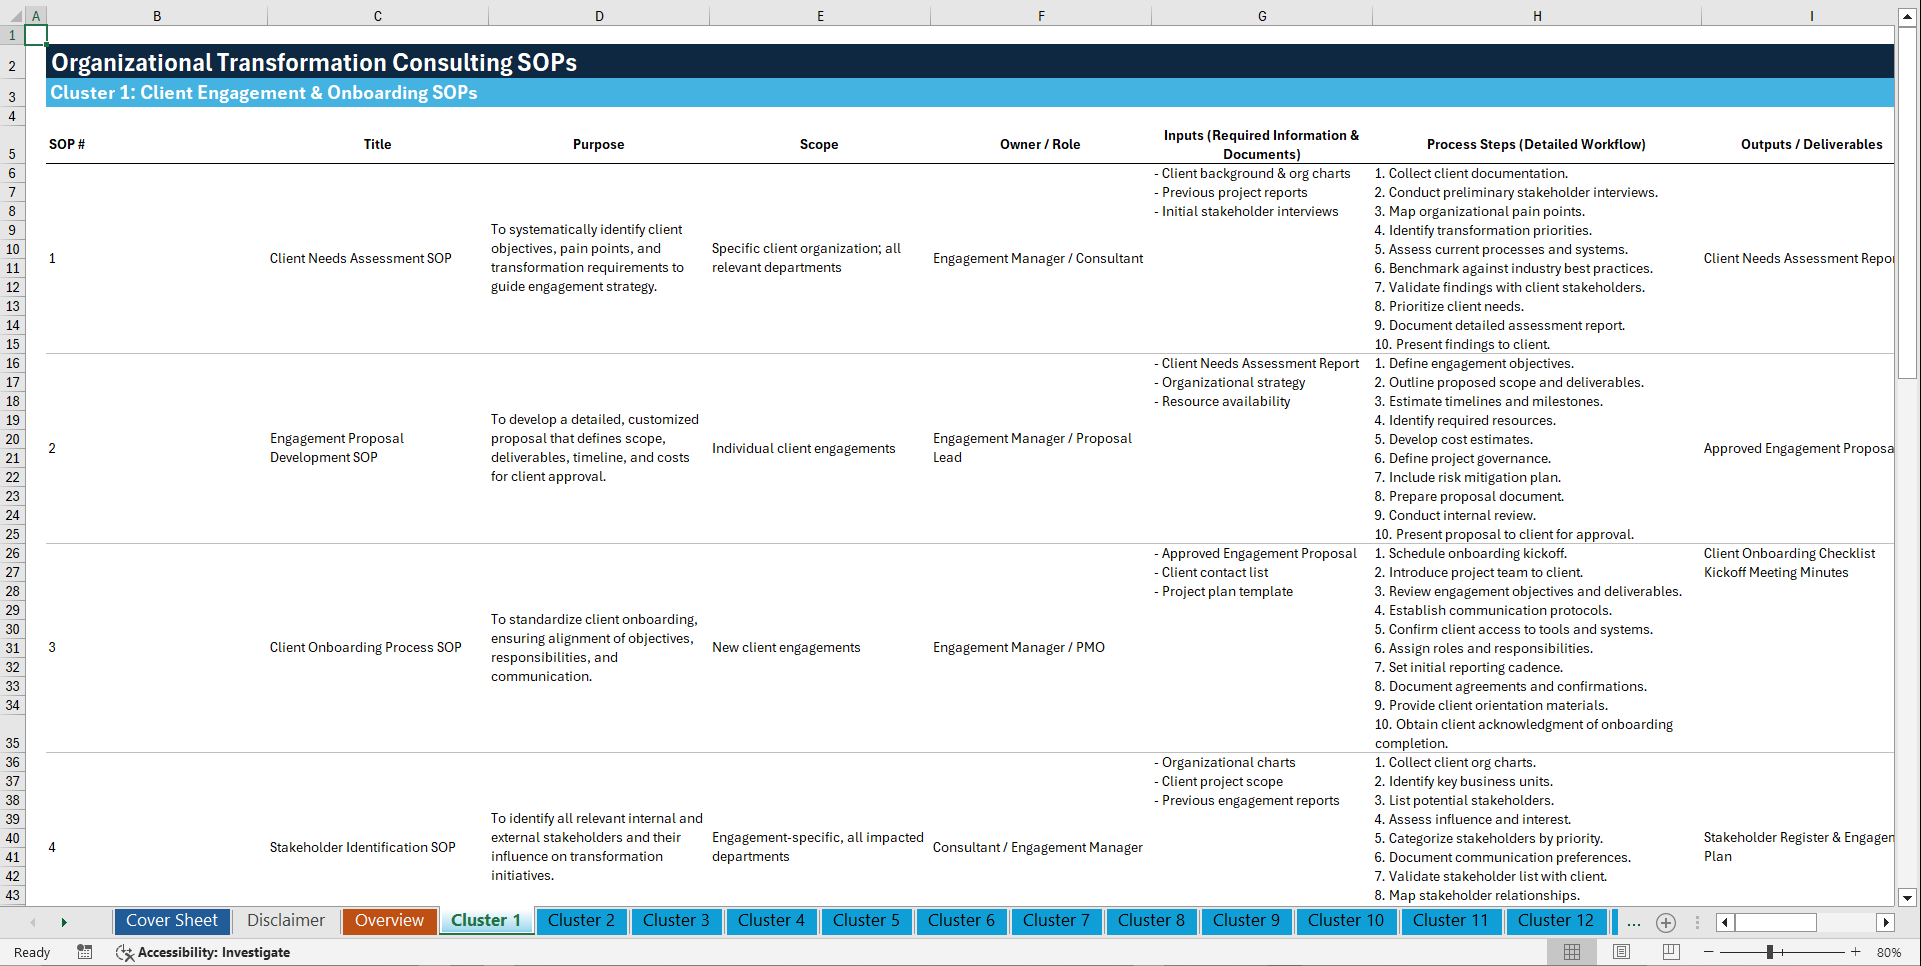Open Normal view from status bar

[x=1572, y=952]
